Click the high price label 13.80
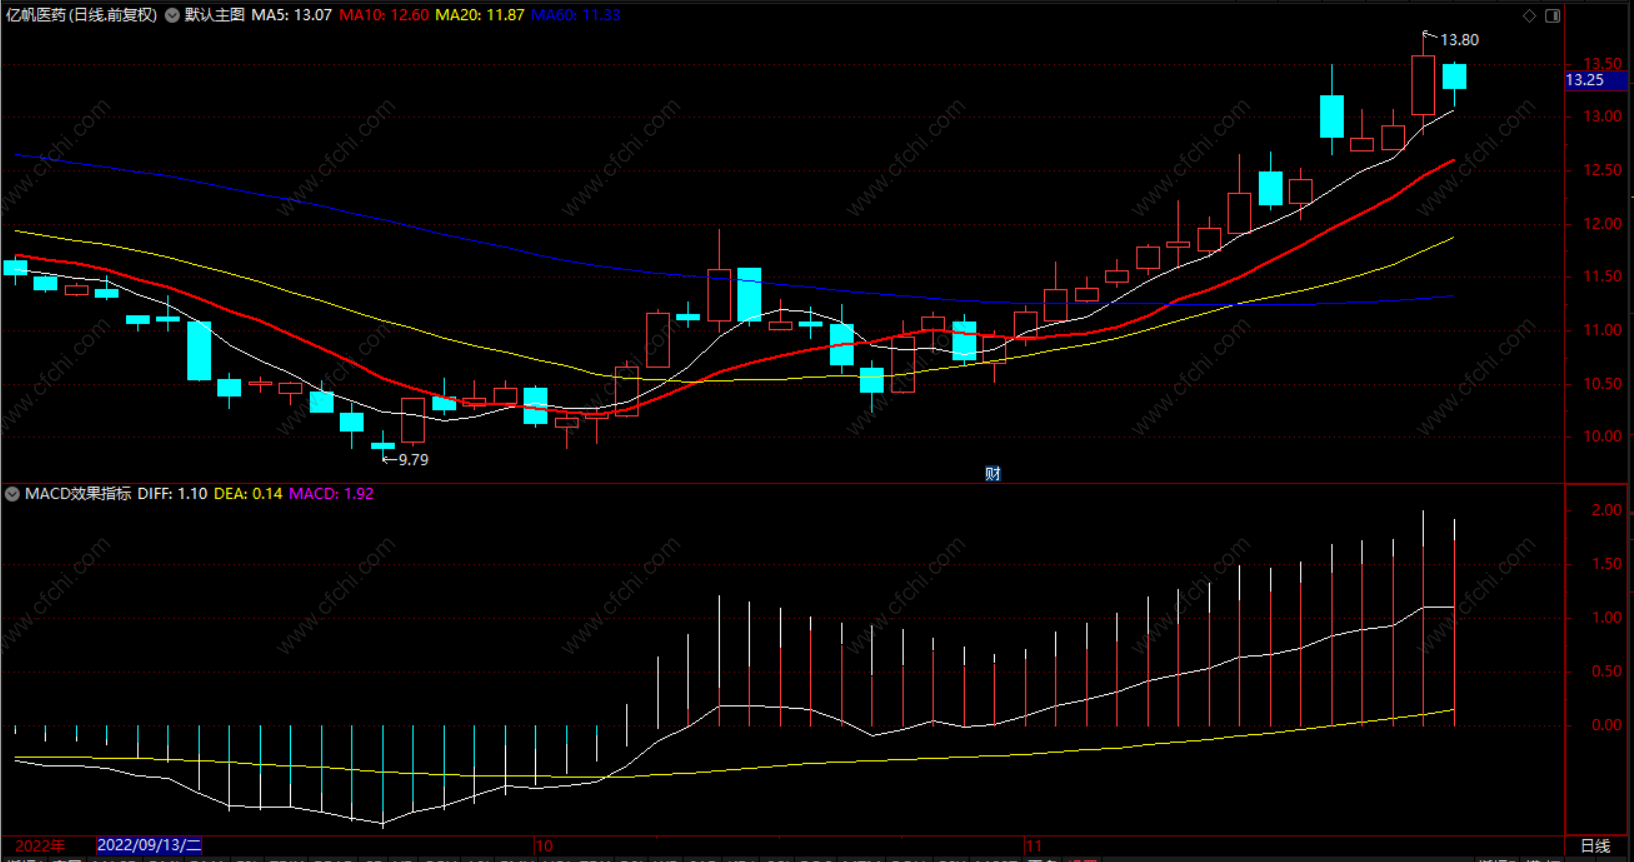This screenshot has width=1634, height=862. [1459, 40]
